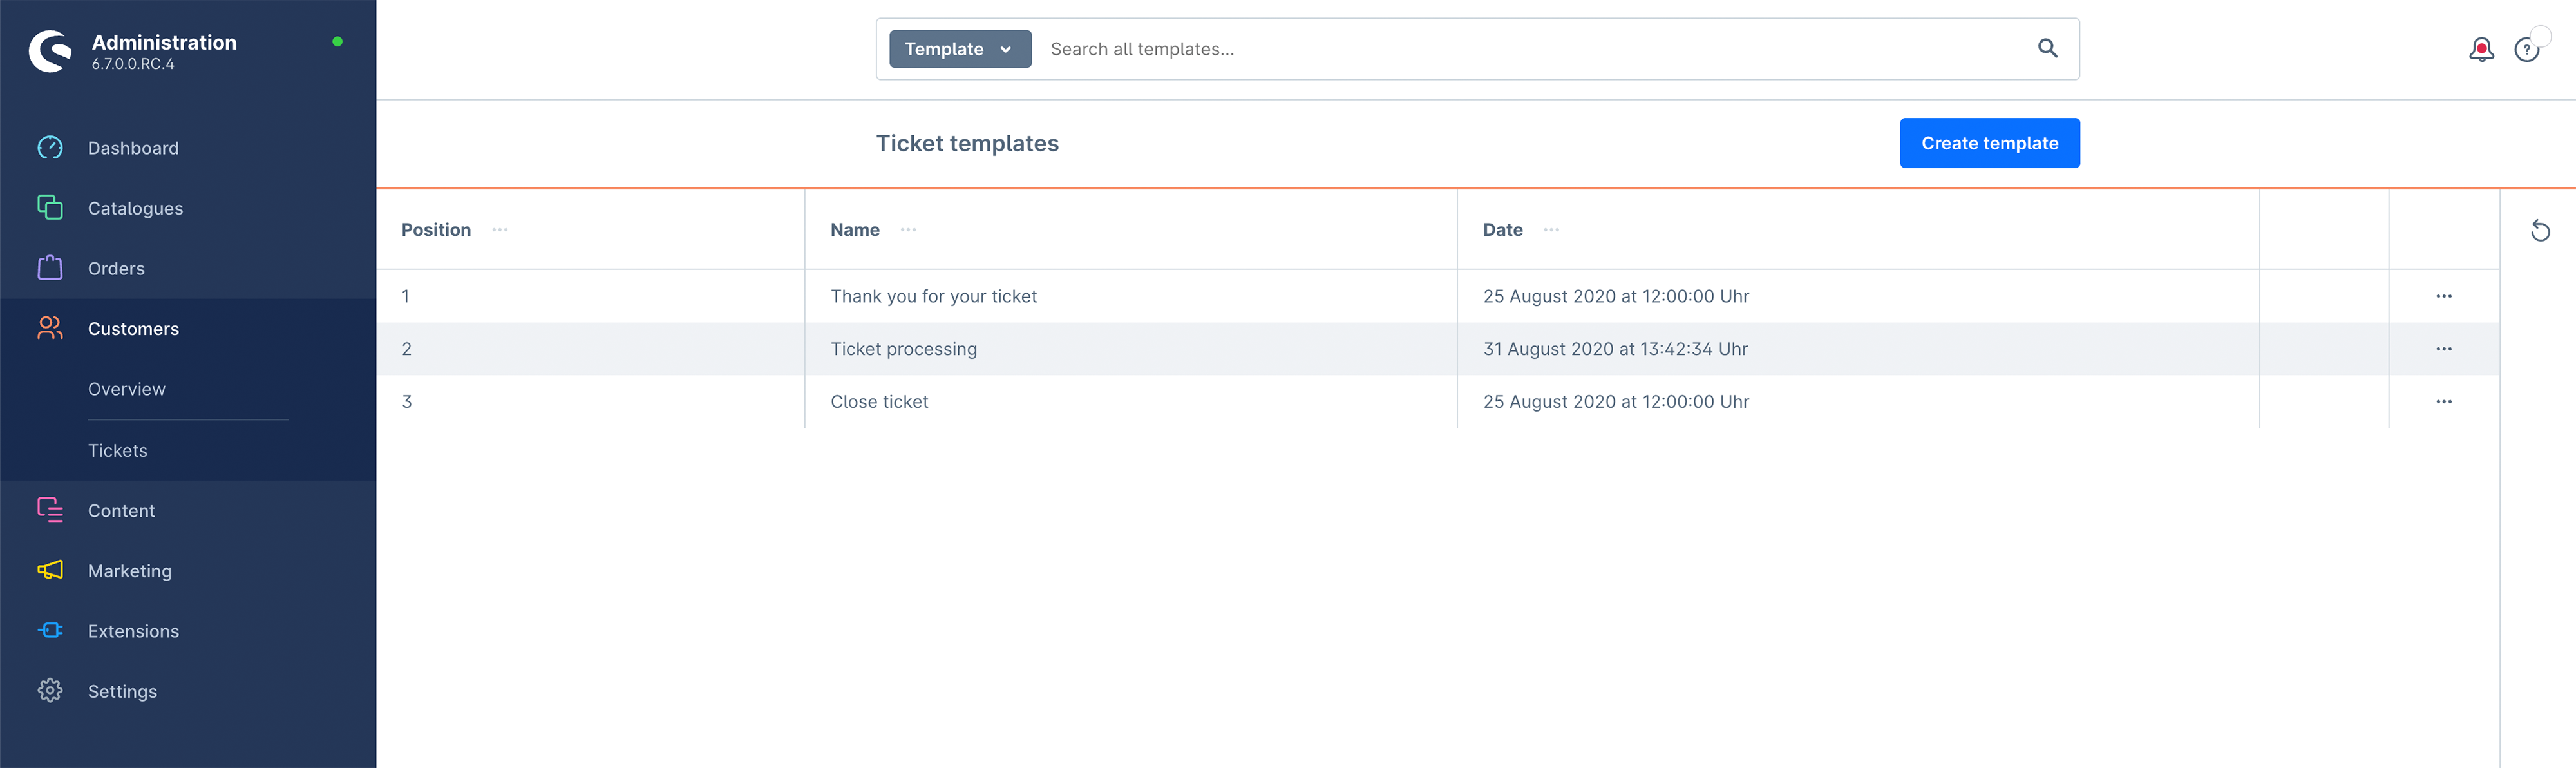Viewport: 2576px width, 768px height.
Task: Open the help question mark icon
Action: point(2526,49)
